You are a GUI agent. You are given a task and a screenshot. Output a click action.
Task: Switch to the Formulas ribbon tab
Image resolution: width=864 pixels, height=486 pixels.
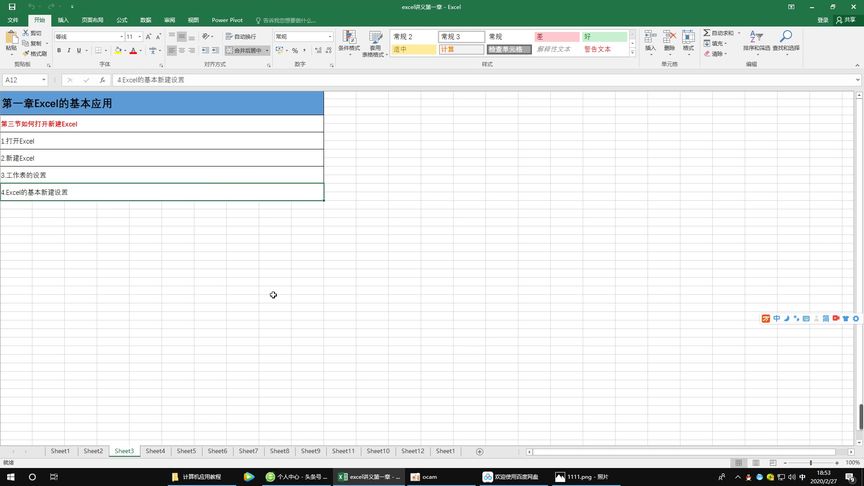122,20
